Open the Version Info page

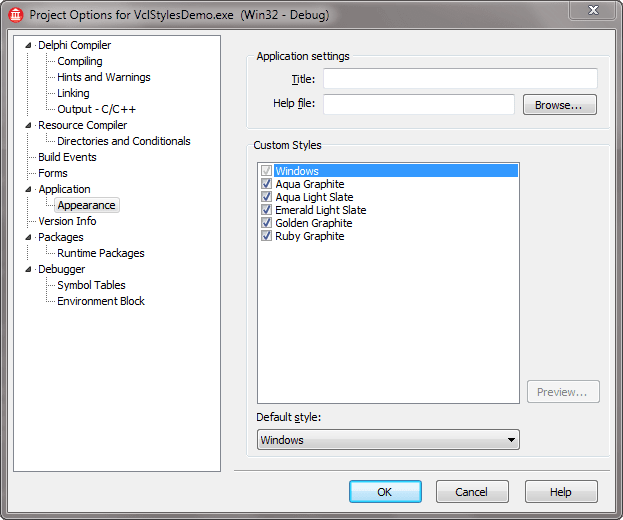(67, 221)
